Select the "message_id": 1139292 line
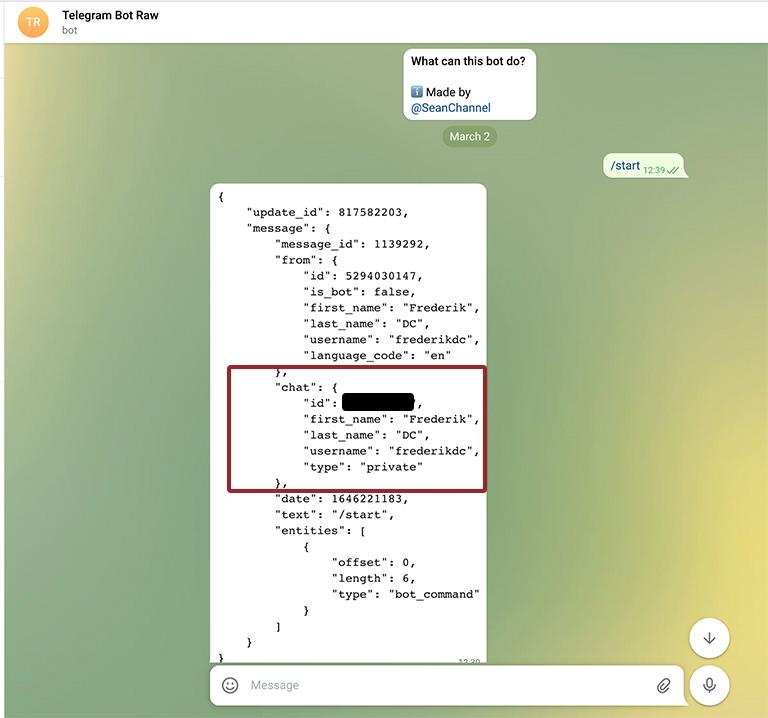Image resolution: width=768 pixels, height=718 pixels. pyautogui.click(x=352, y=244)
